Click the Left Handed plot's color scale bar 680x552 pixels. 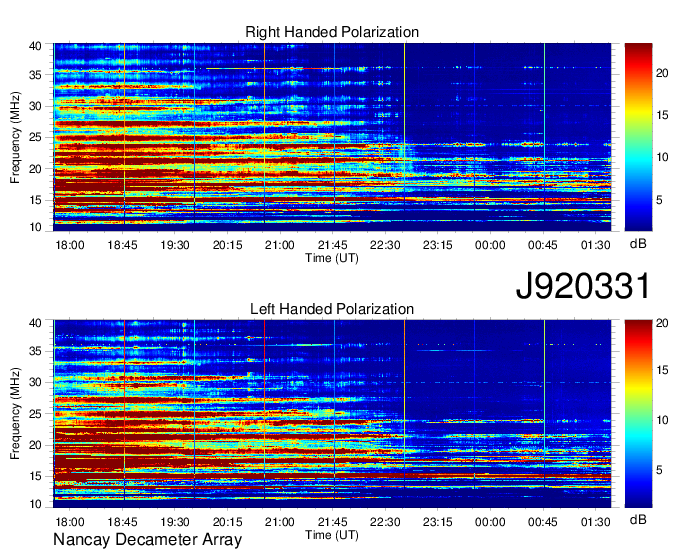pos(638,414)
